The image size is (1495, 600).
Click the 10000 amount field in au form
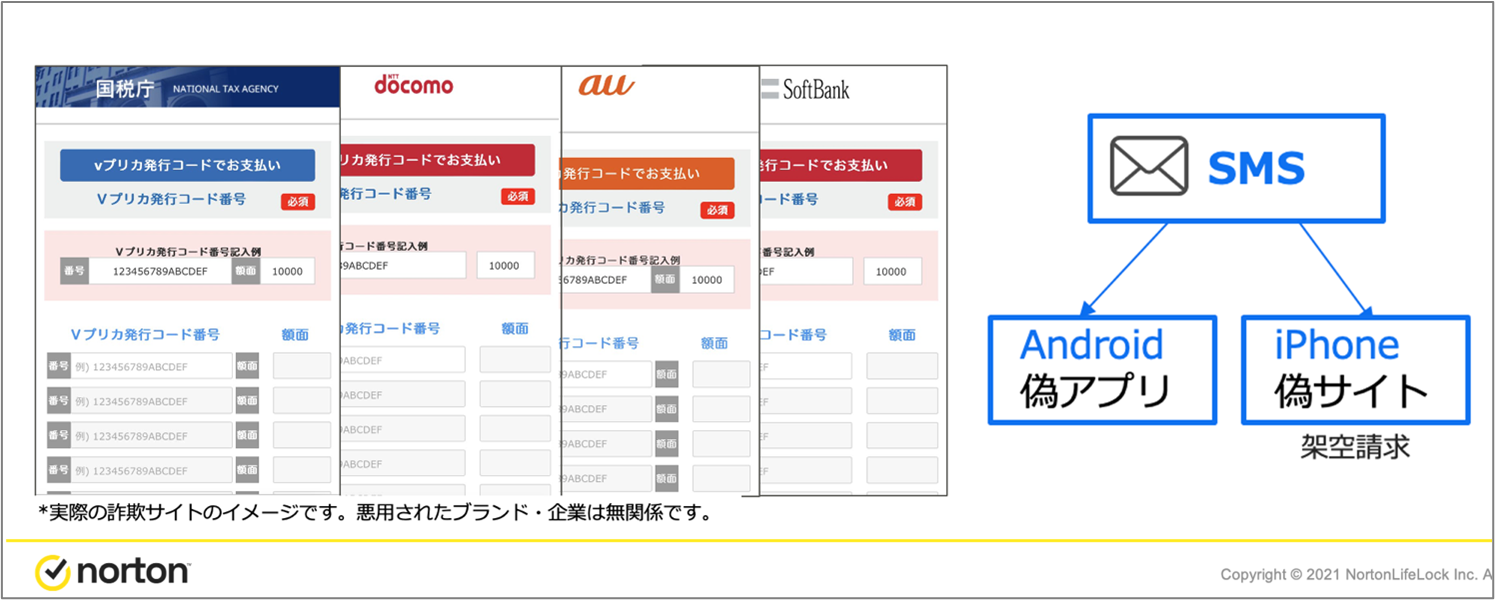click(x=707, y=280)
